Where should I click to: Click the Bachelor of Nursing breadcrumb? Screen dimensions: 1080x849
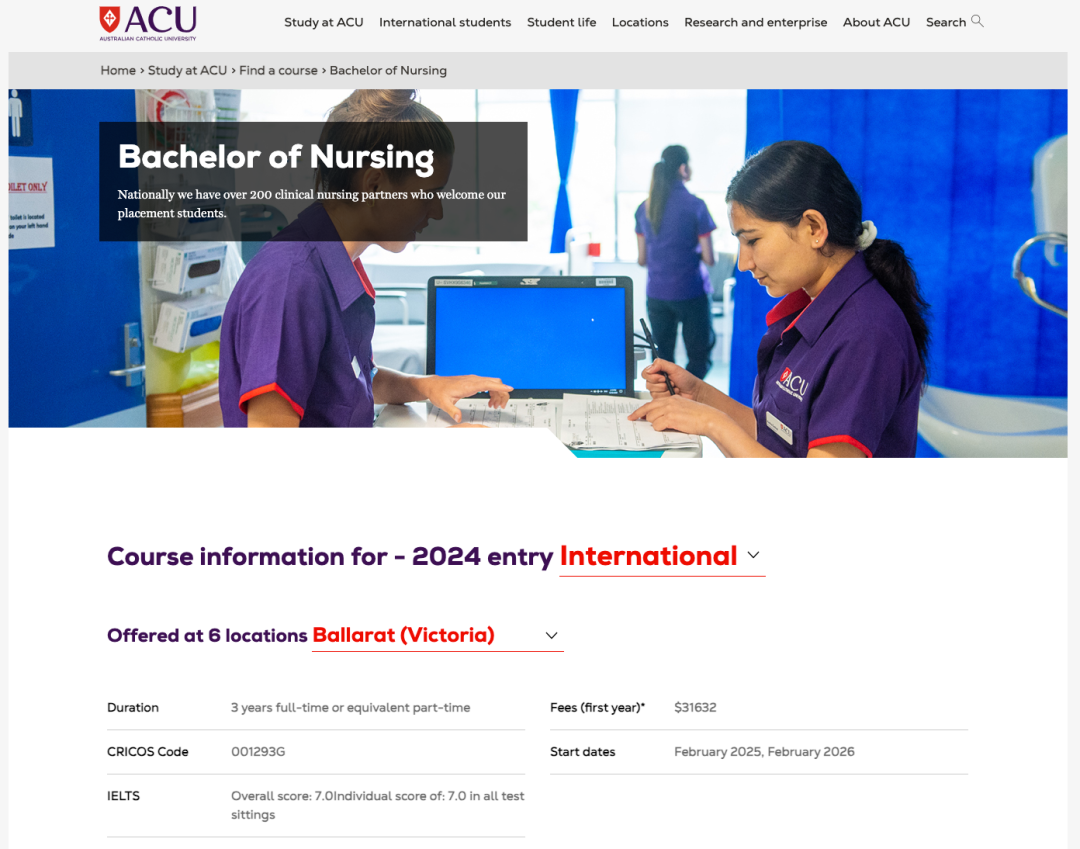388,70
